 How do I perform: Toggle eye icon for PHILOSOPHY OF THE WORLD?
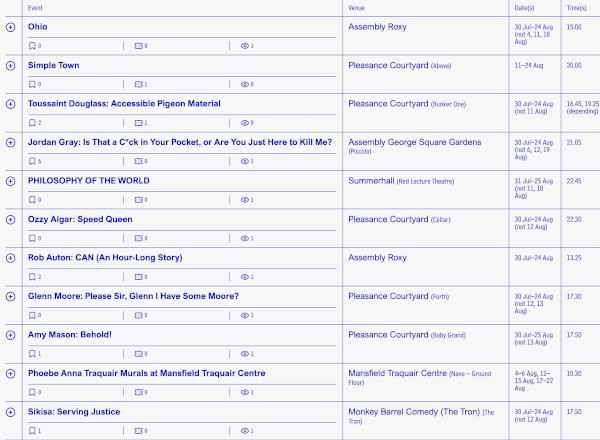tap(245, 200)
